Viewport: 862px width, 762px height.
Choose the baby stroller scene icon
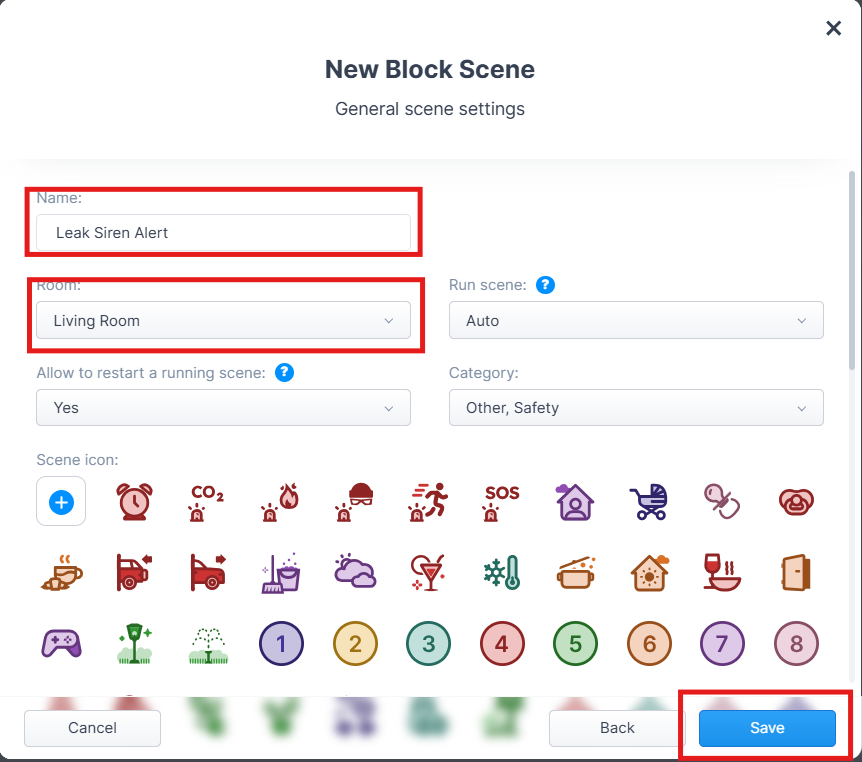coord(649,501)
